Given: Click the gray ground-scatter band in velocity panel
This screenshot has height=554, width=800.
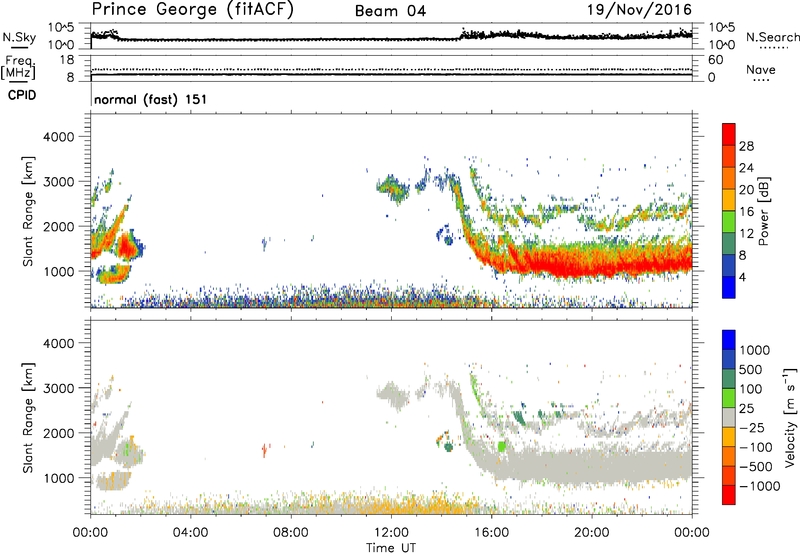Looking at the screenshot, I should coord(592,467).
